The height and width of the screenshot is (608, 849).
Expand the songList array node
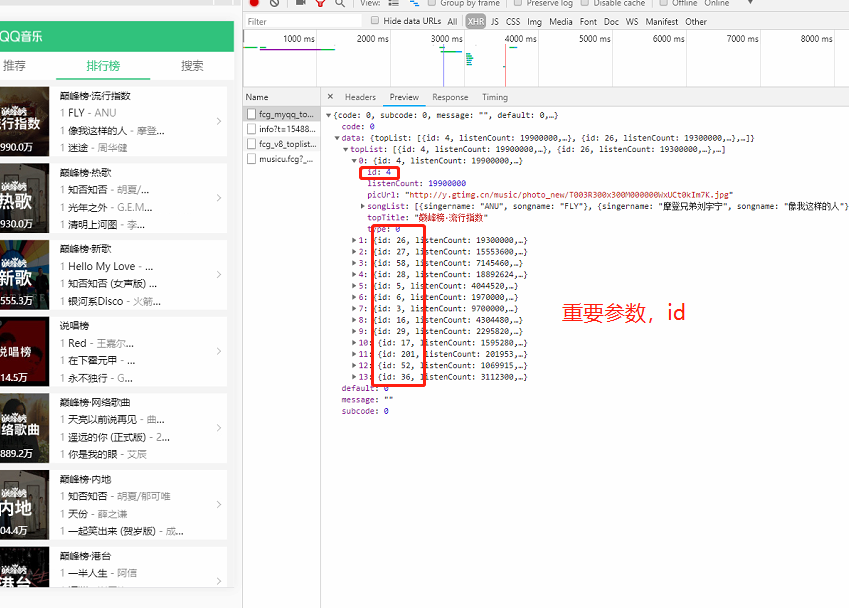(363, 206)
